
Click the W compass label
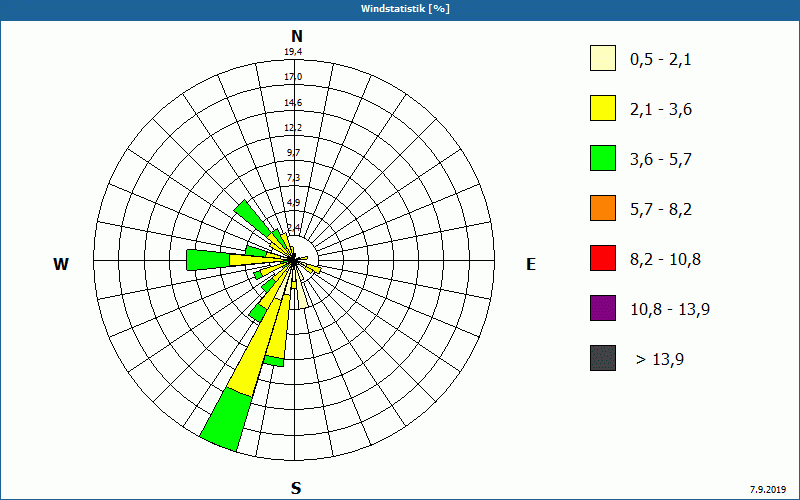coord(61,264)
